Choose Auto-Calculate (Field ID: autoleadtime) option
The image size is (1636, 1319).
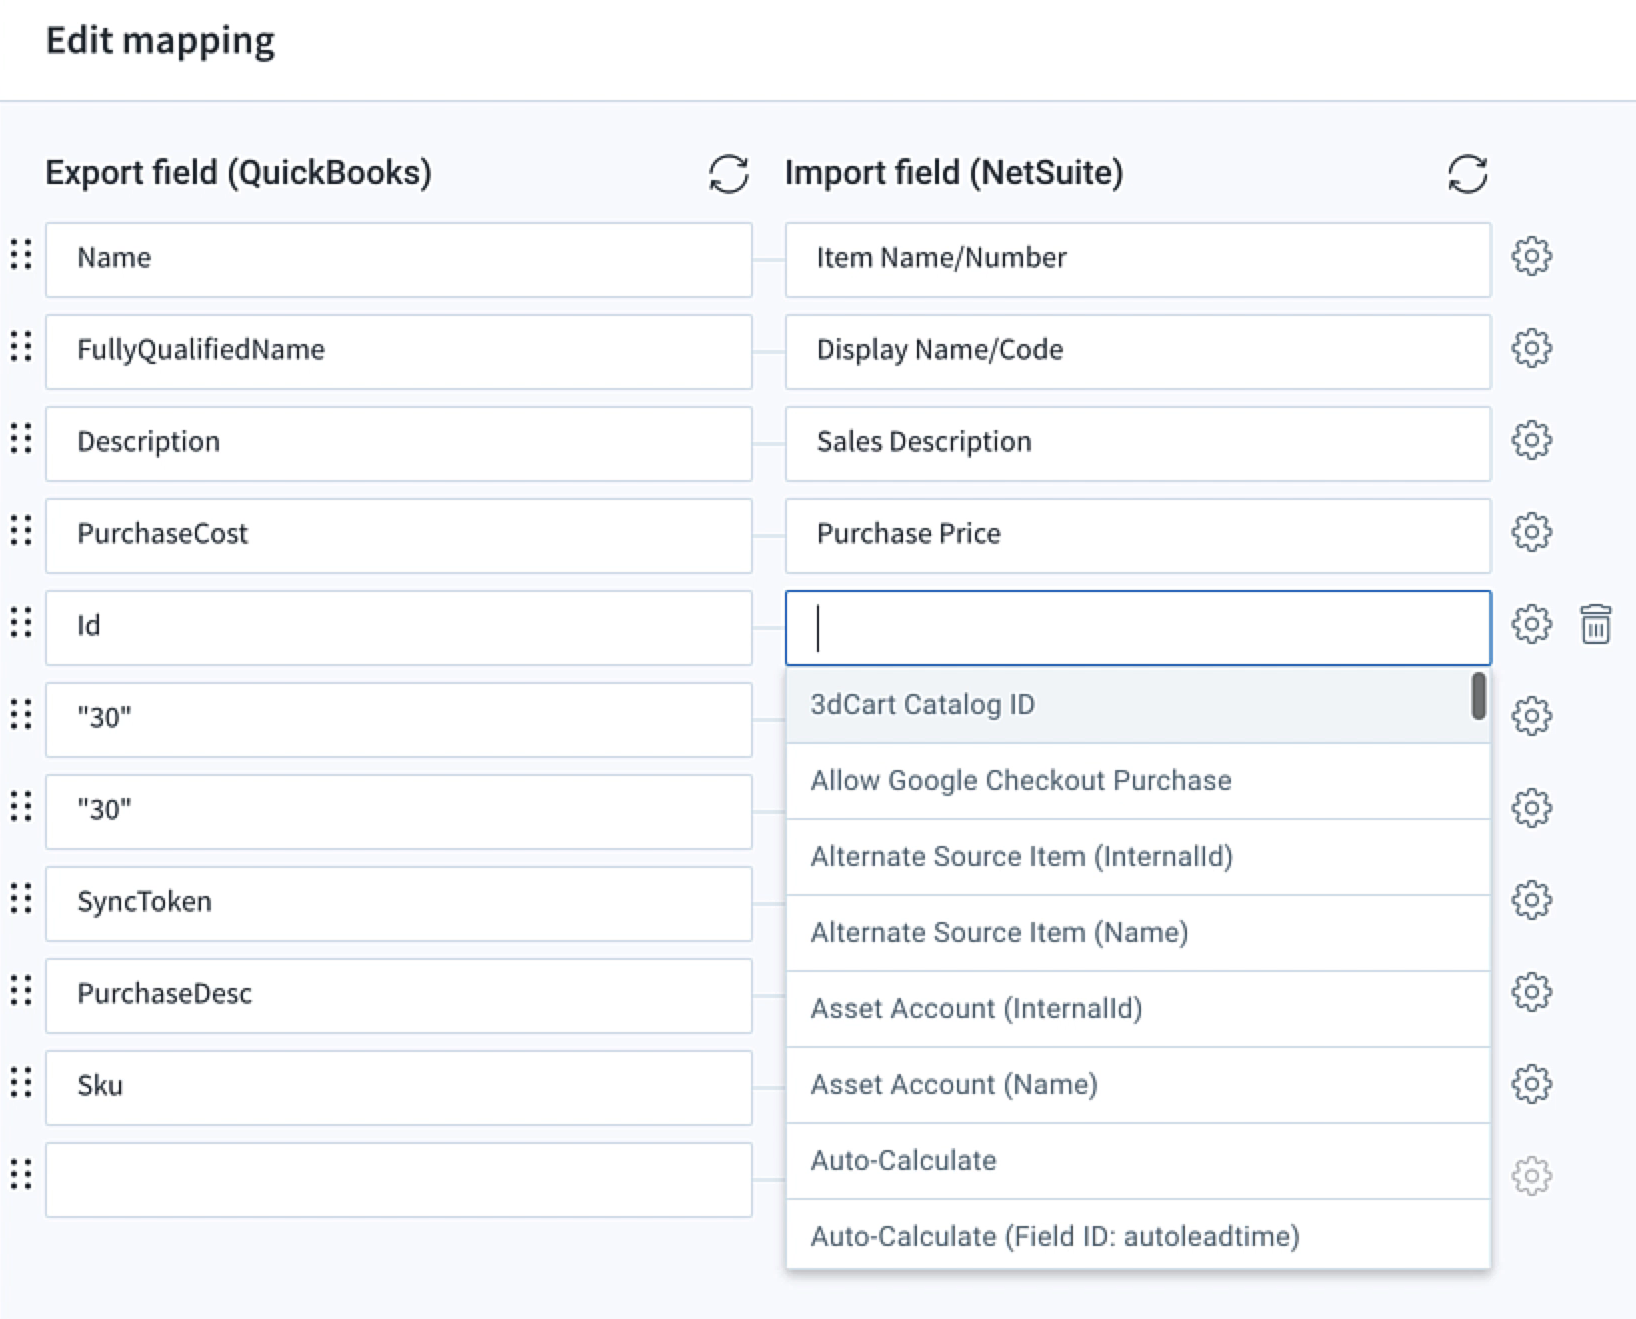(1138, 1236)
